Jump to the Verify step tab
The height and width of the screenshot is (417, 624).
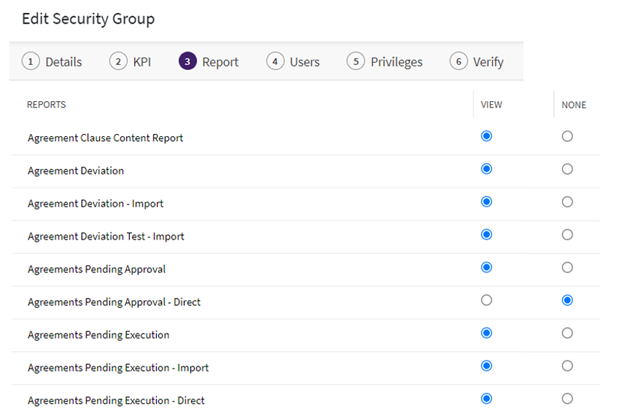click(x=477, y=62)
